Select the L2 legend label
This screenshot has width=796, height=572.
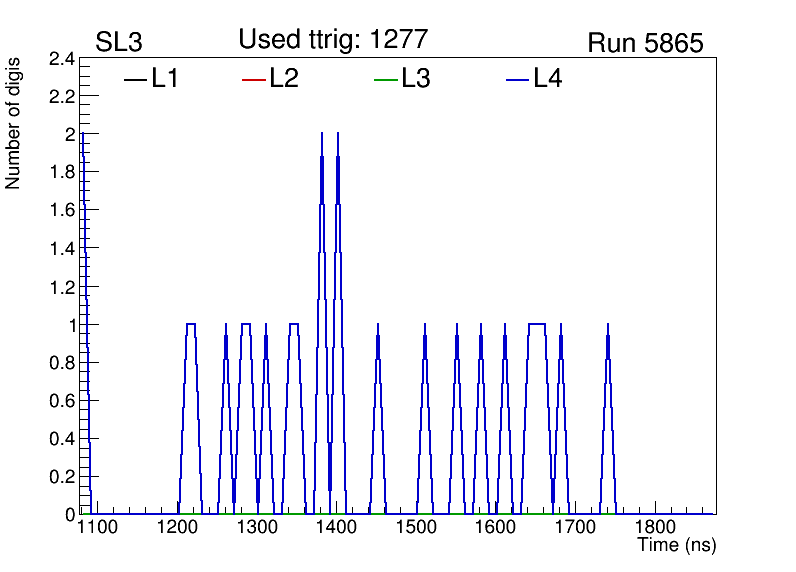point(284,79)
